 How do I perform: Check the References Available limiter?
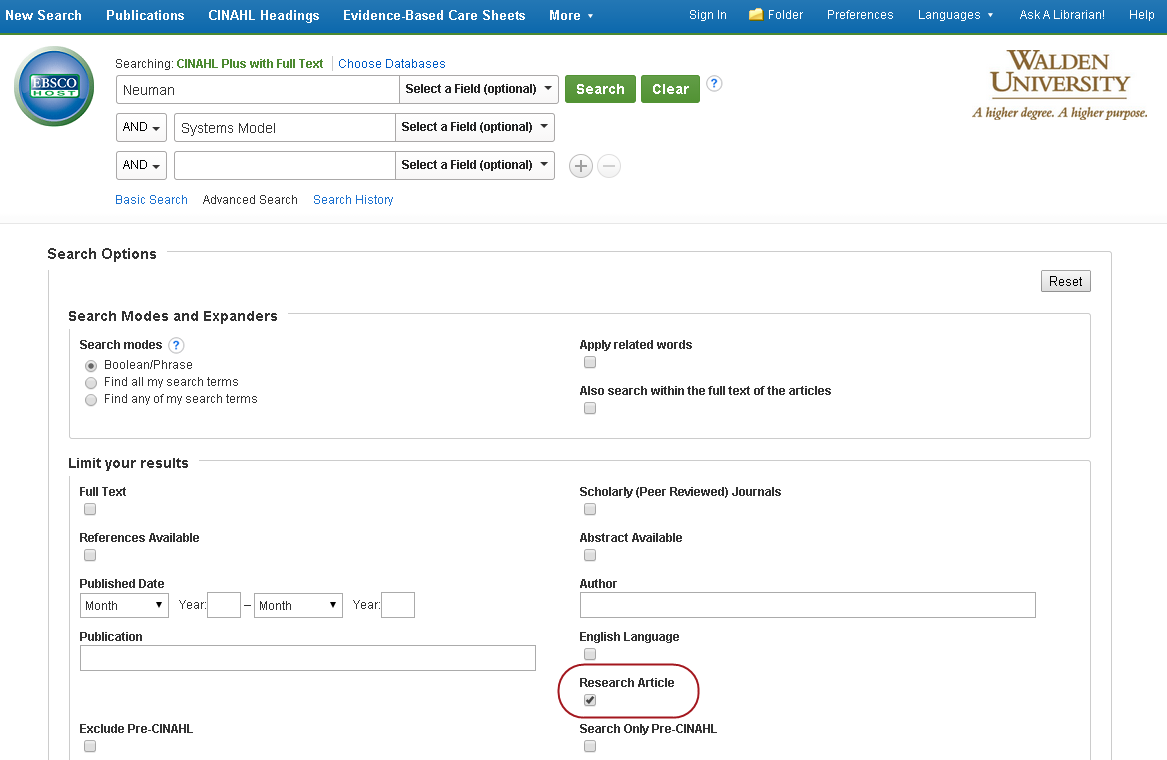pyautogui.click(x=90, y=556)
